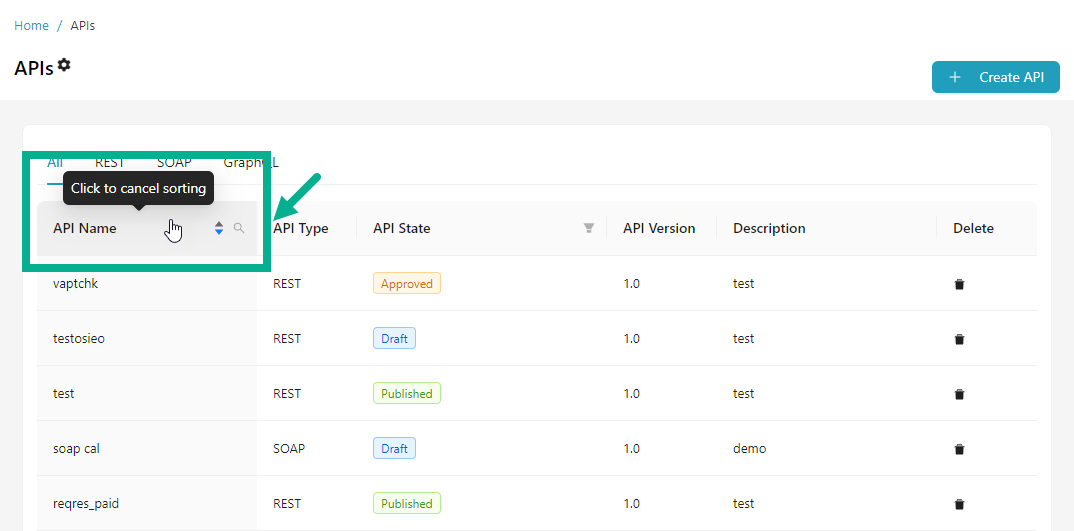Click the Create API button
This screenshot has height=531, width=1074.
(995, 77)
